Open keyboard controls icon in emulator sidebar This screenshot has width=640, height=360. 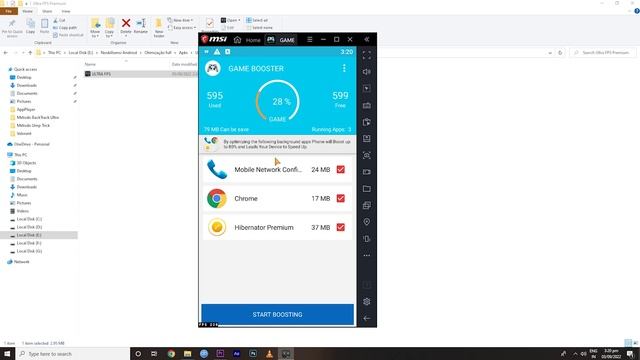(x=367, y=105)
